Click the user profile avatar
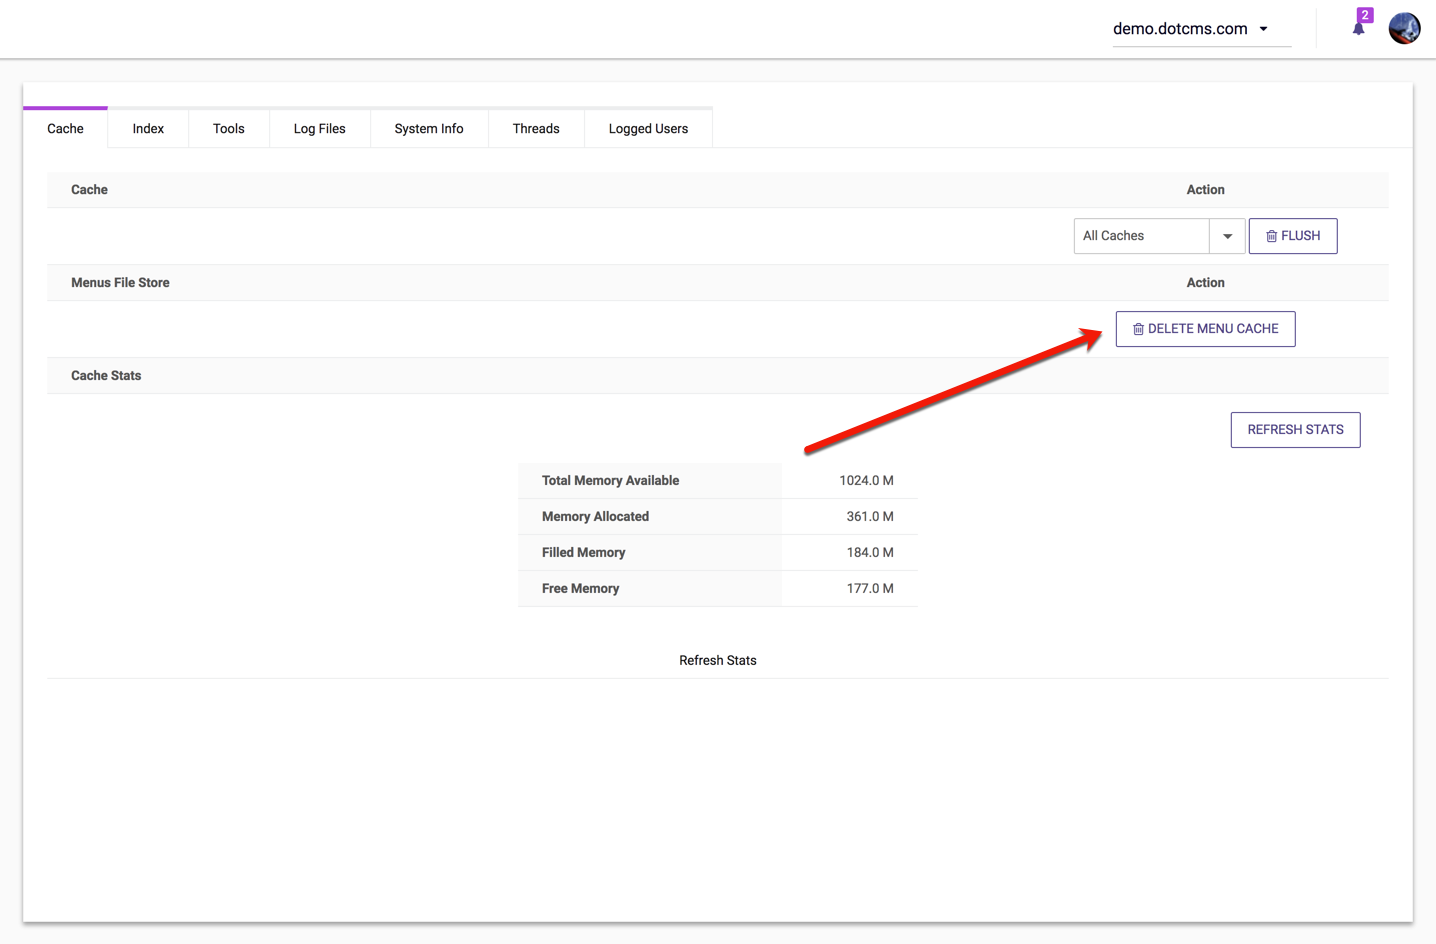1436x944 pixels. 1404,28
